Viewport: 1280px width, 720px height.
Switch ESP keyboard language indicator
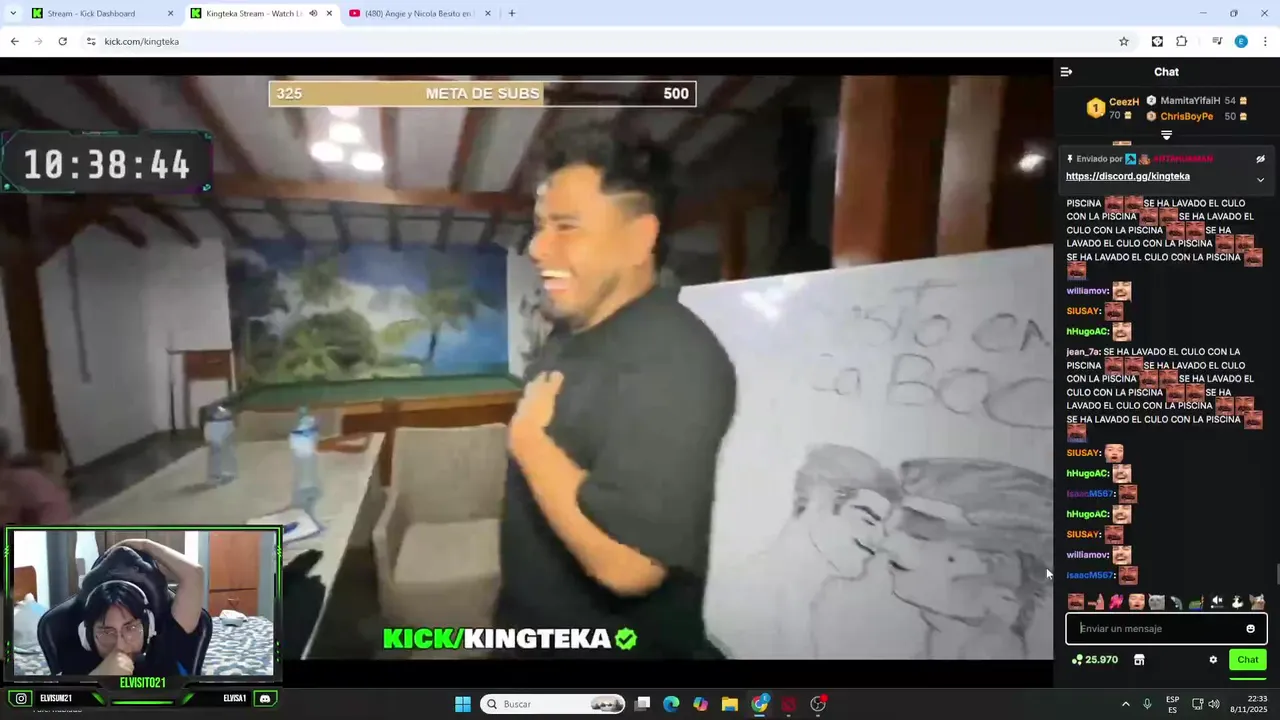click(x=1172, y=704)
